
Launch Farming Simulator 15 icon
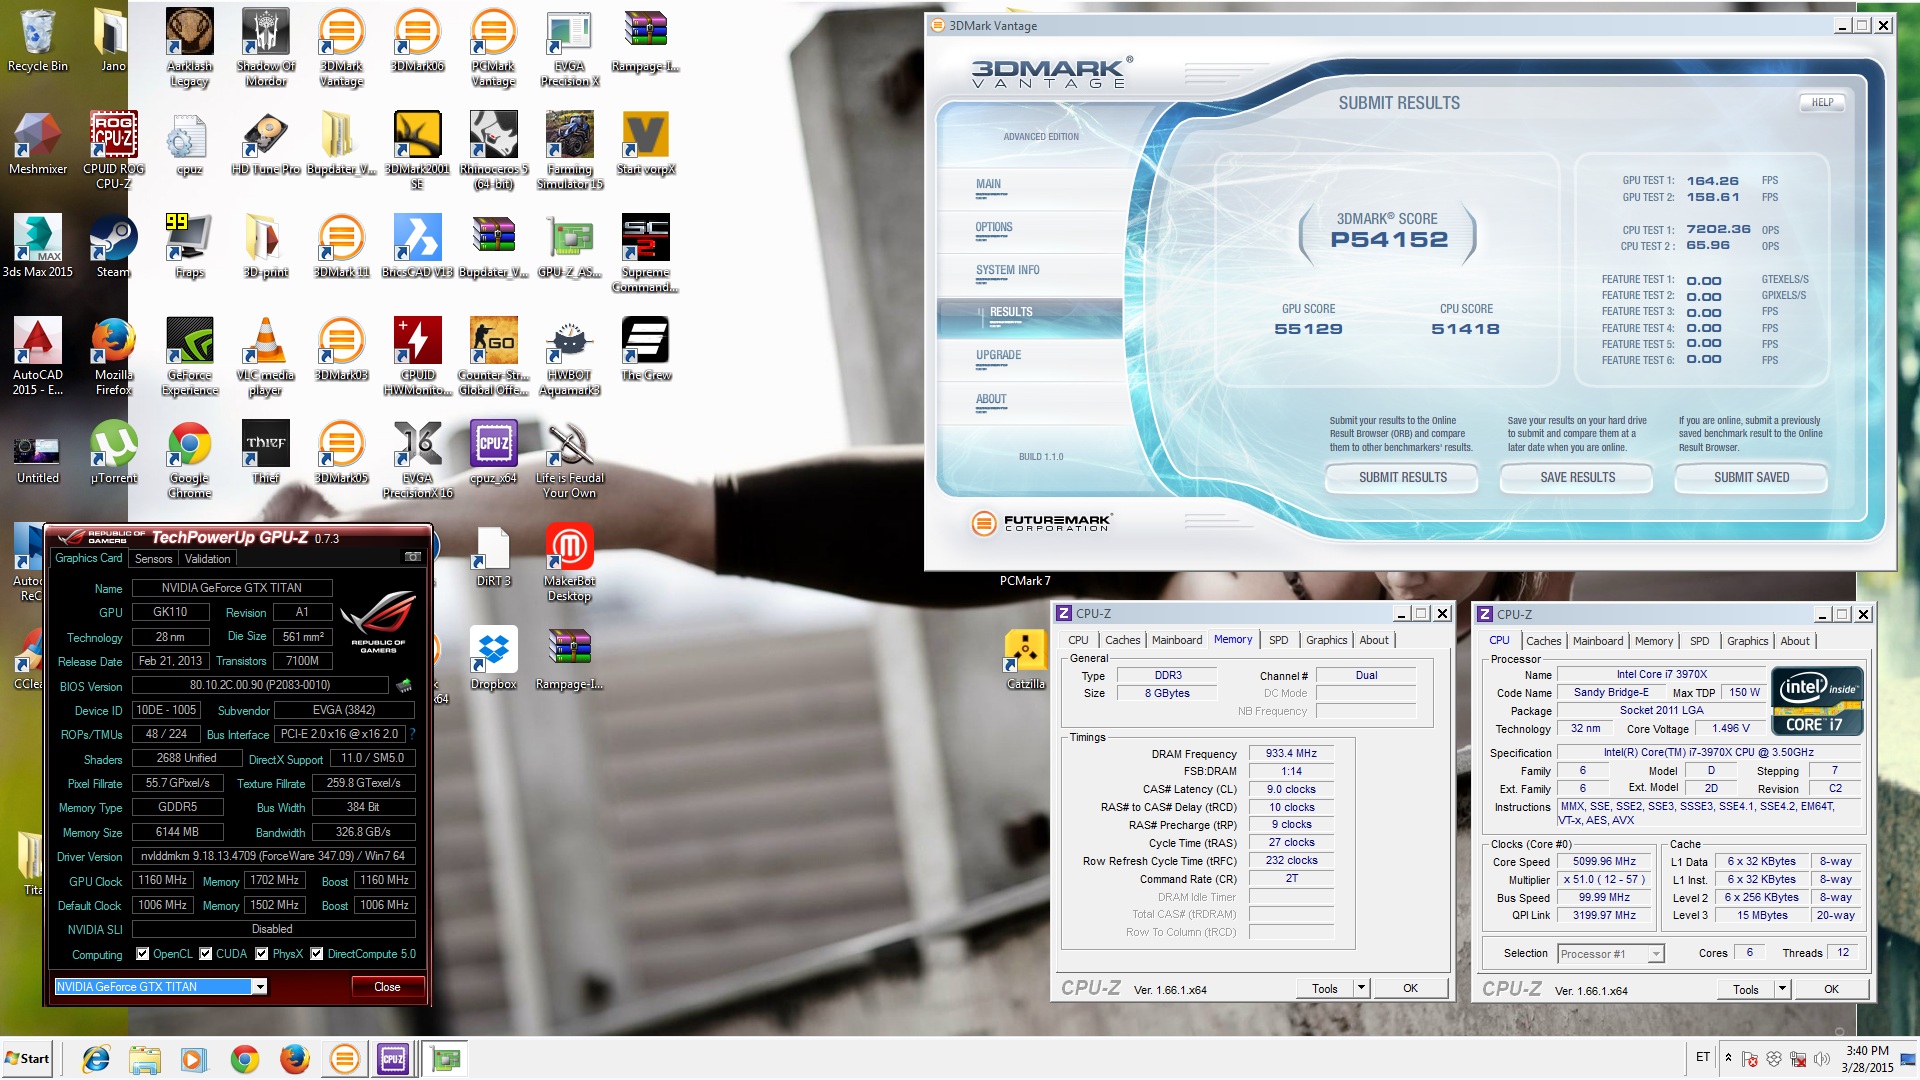point(569,150)
